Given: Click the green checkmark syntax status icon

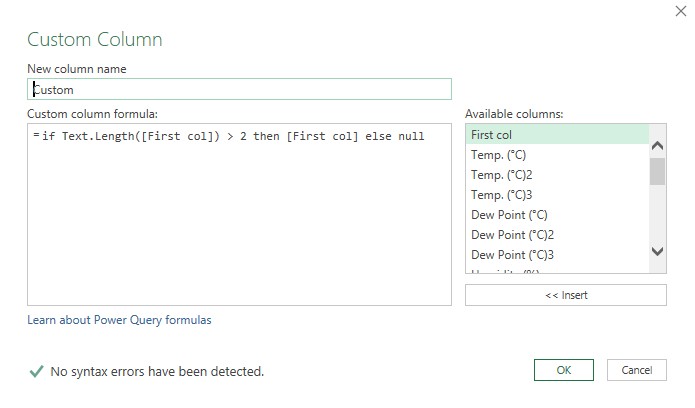Looking at the screenshot, I should (36, 372).
